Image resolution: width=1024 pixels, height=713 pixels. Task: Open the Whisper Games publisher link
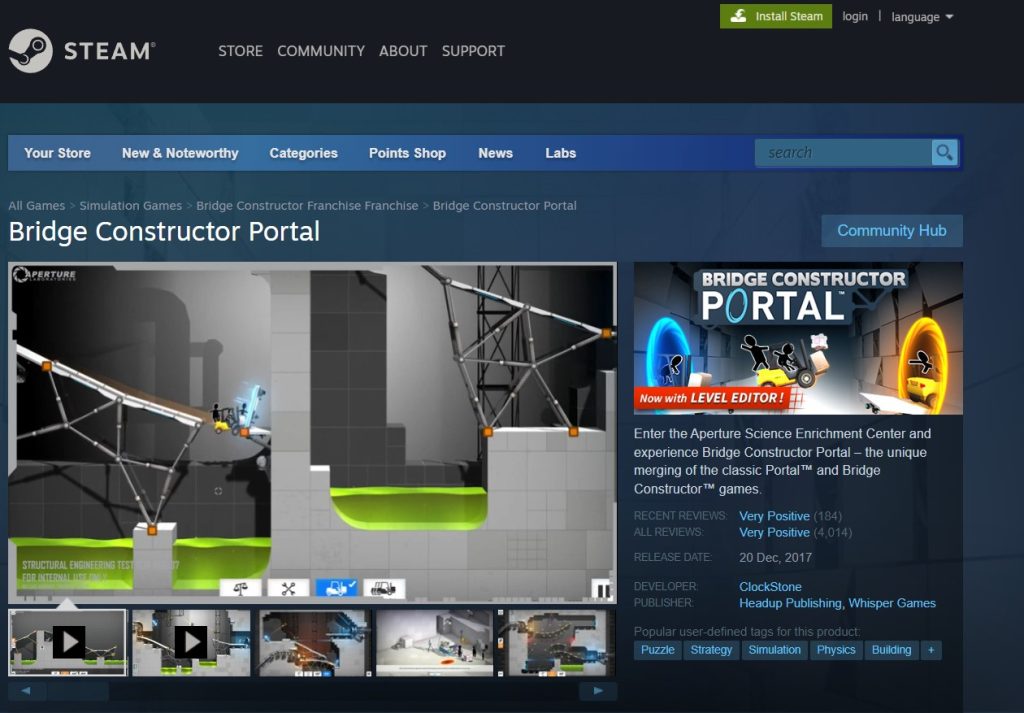tap(892, 603)
